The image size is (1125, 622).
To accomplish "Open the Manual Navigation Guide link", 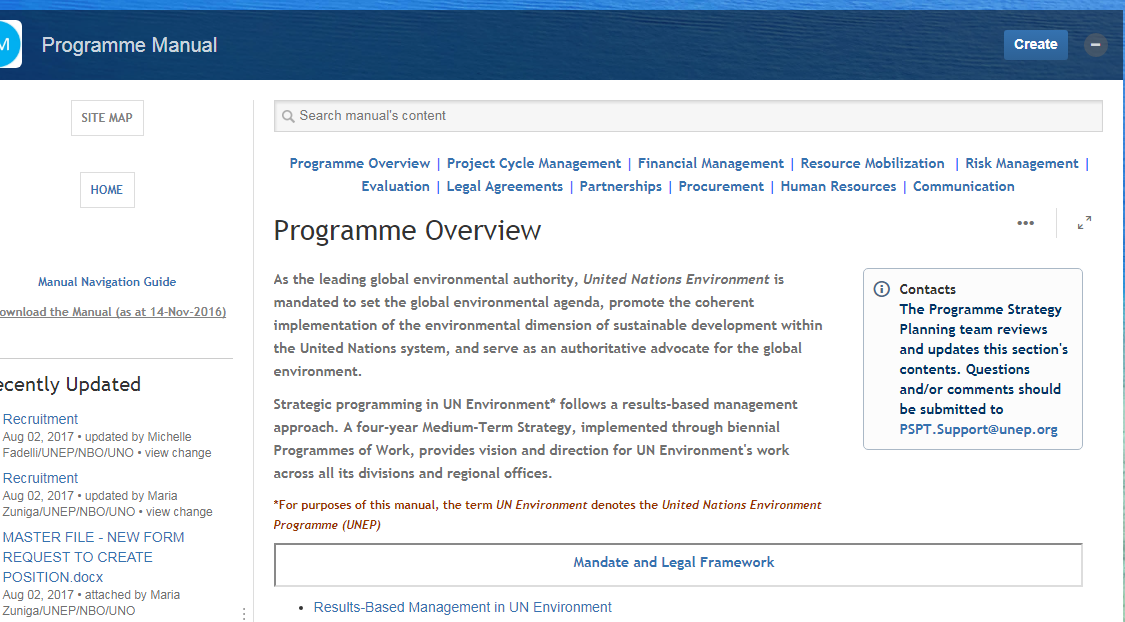I will click(x=107, y=282).
